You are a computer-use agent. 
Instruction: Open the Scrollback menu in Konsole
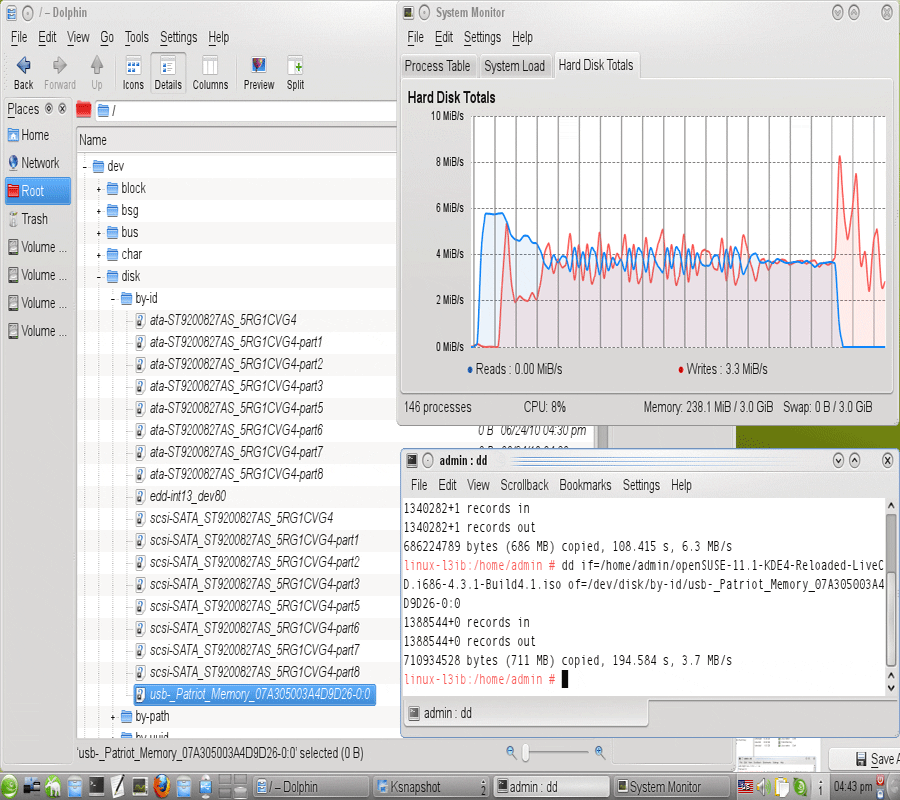pos(524,486)
